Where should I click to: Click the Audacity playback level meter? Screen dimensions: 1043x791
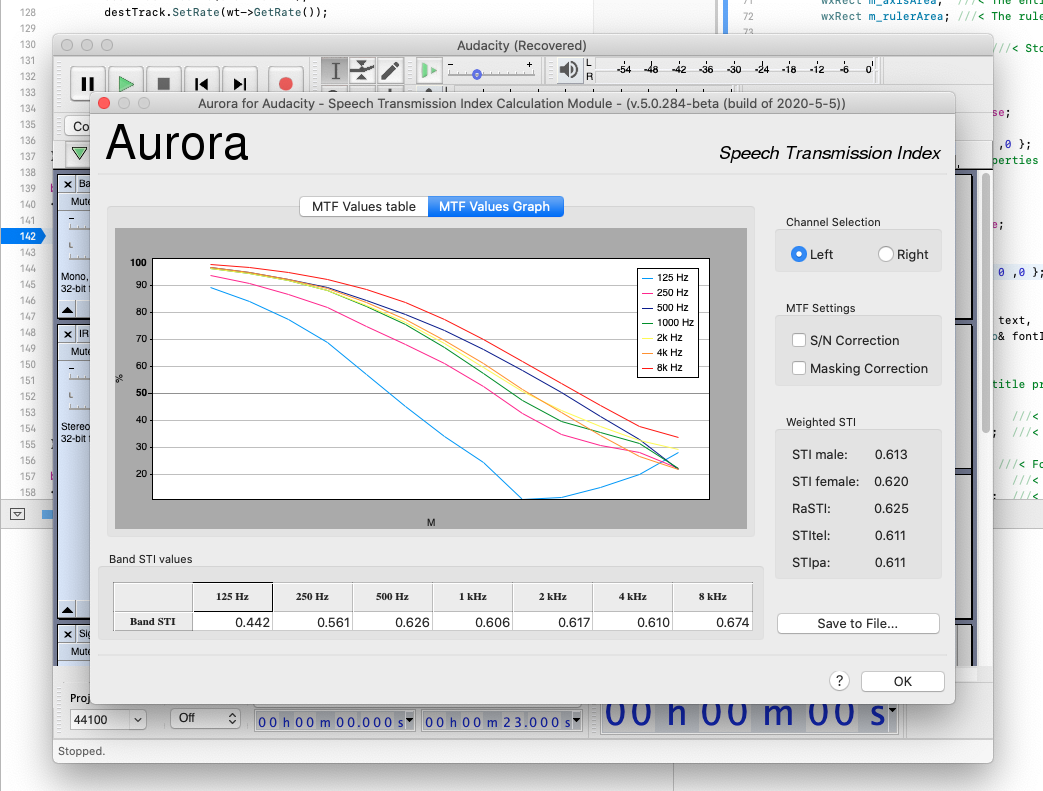[732, 69]
